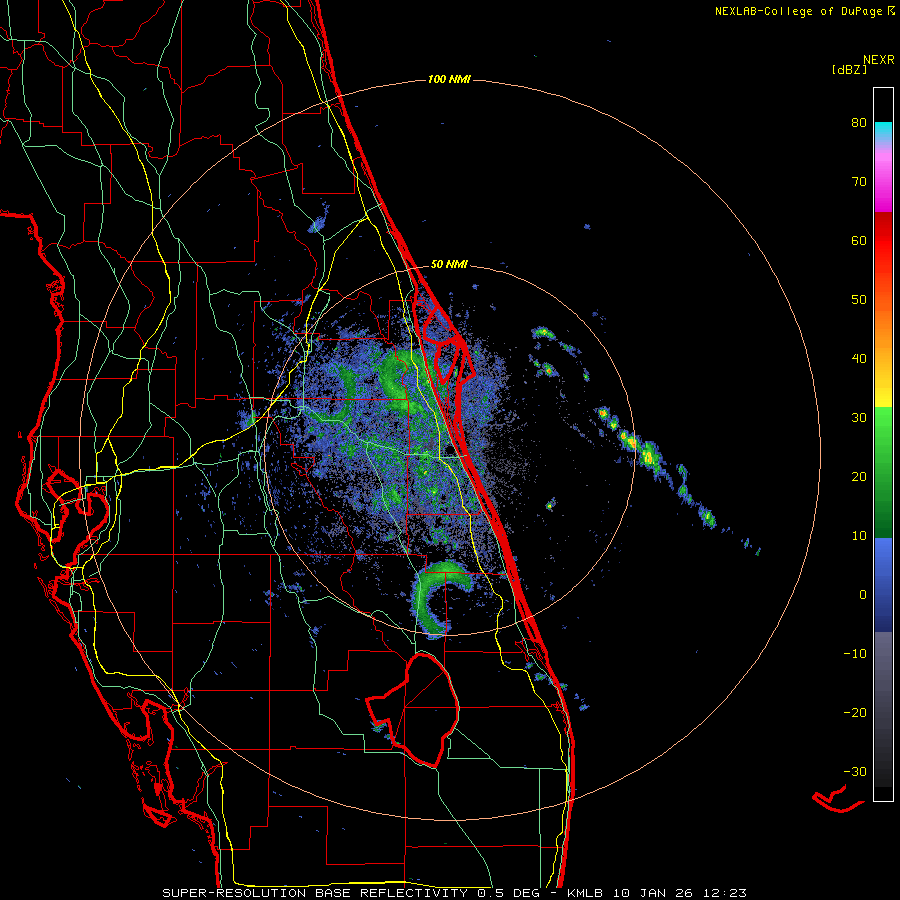The width and height of the screenshot is (900, 900).
Task: Click the 20 value on the dBZ scale
Action: [x=859, y=477]
